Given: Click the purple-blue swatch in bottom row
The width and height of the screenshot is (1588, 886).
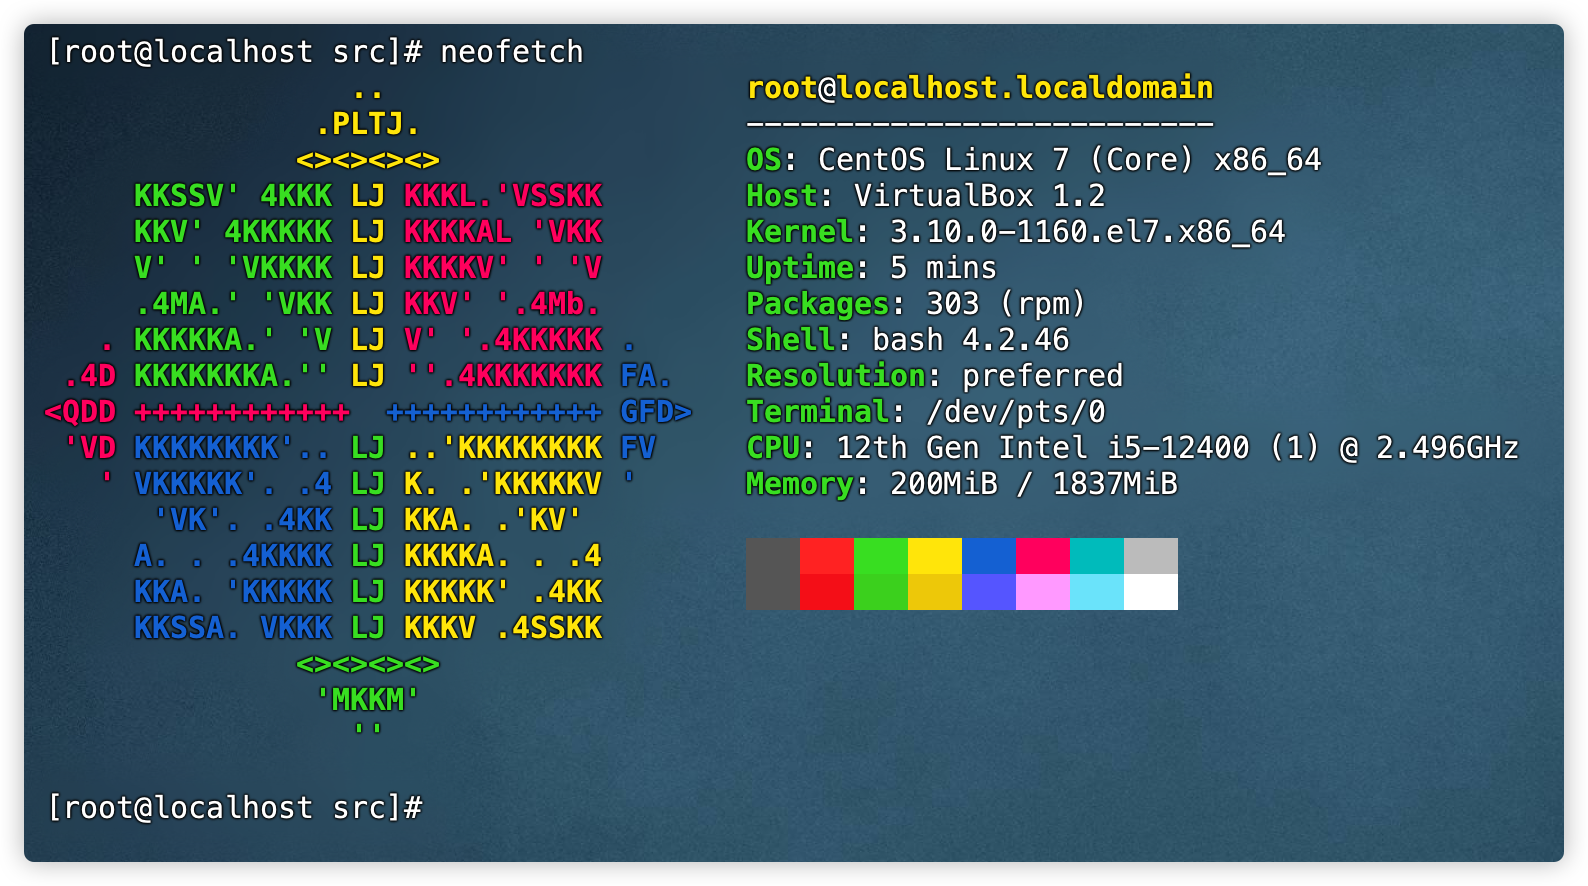Looking at the screenshot, I should click(988, 592).
